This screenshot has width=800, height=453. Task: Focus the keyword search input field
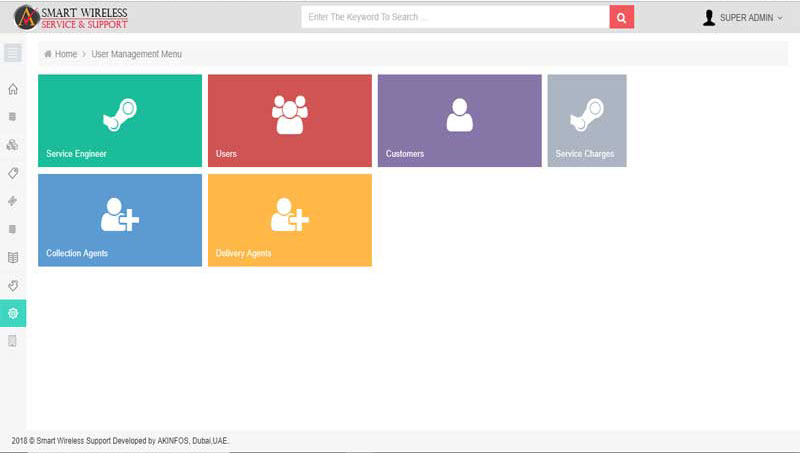pyautogui.click(x=455, y=17)
